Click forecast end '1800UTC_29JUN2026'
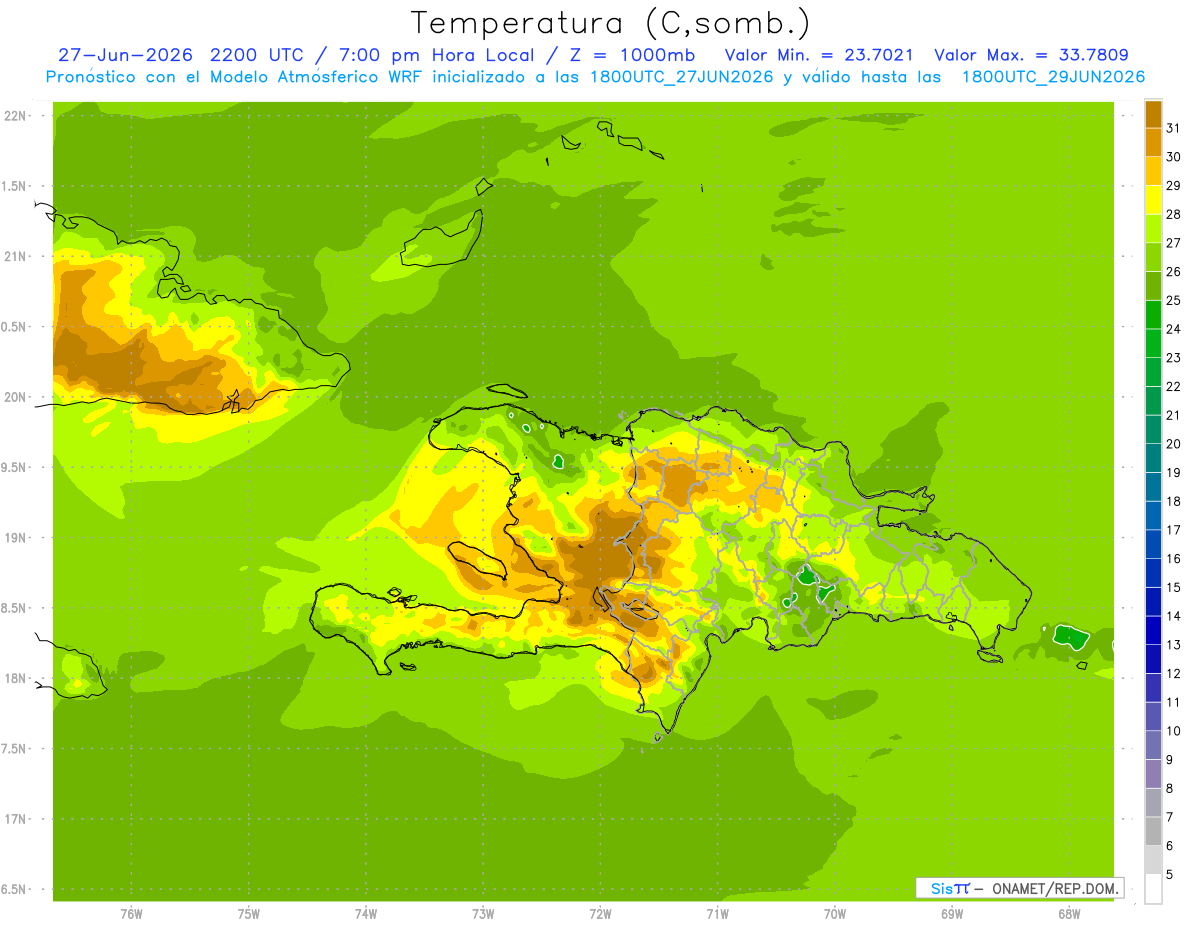 point(1053,77)
